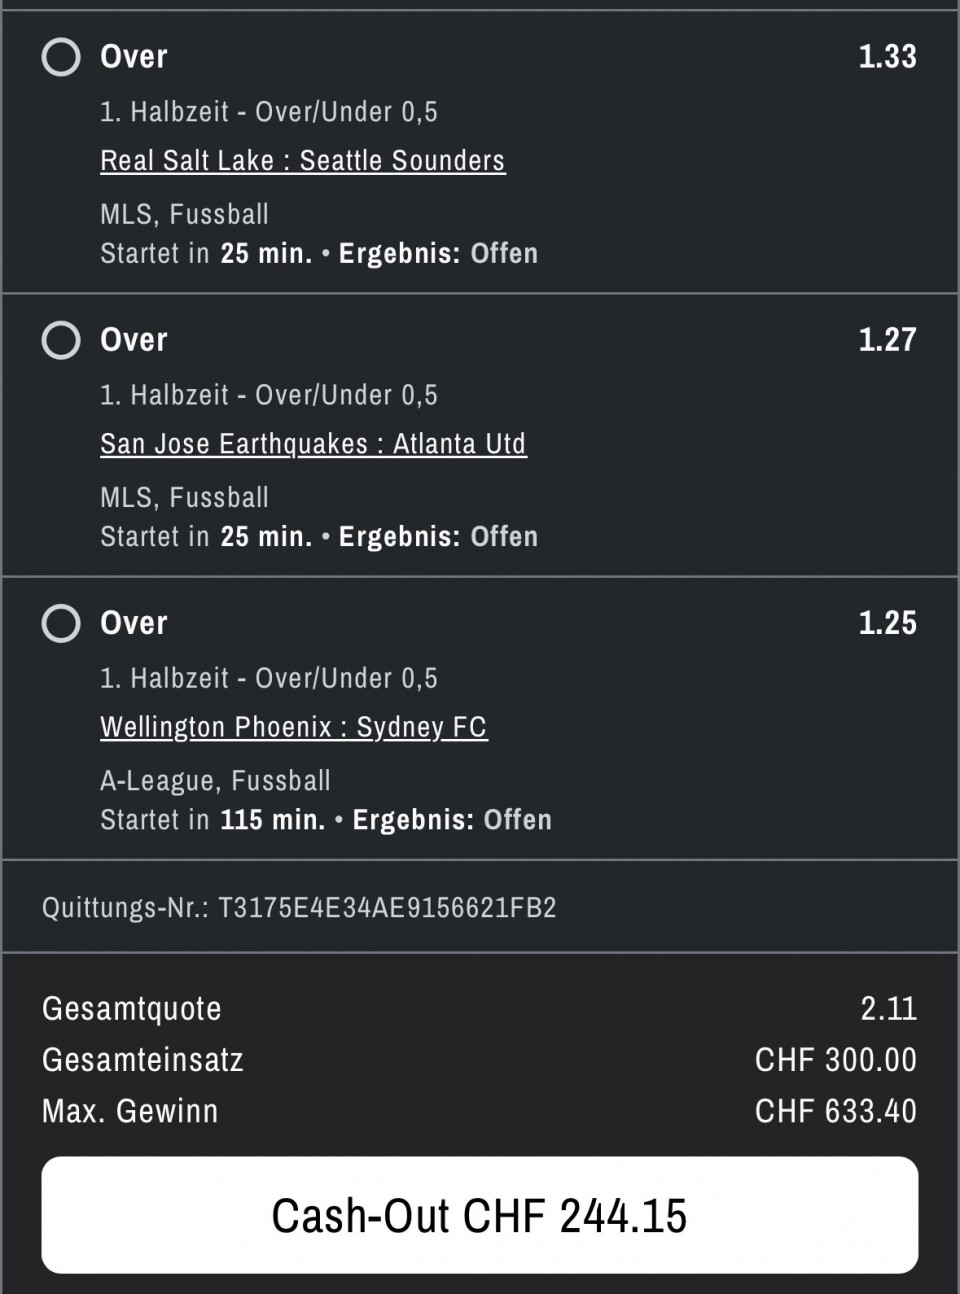Click the Gesamtquote 2.11 value
The height and width of the screenshot is (1294, 960).
click(888, 1008)
